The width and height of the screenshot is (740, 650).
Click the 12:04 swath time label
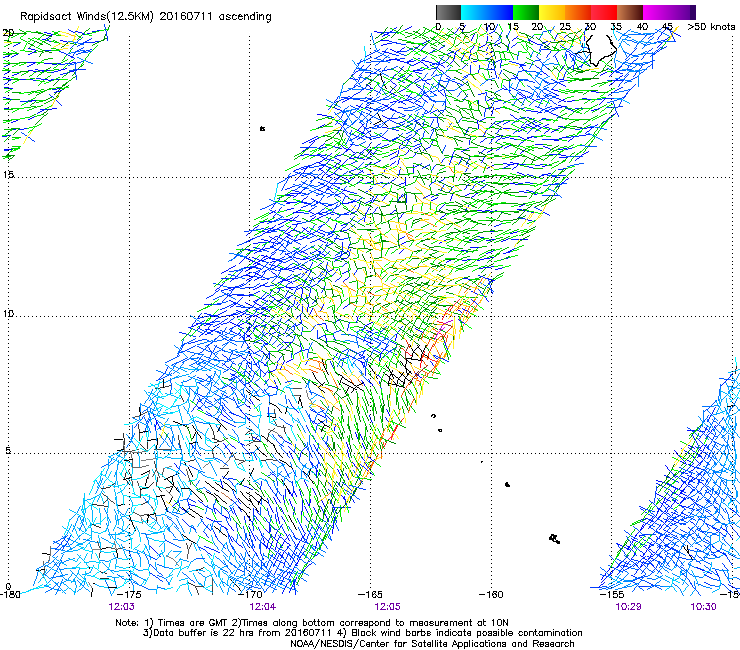(263, 607)
